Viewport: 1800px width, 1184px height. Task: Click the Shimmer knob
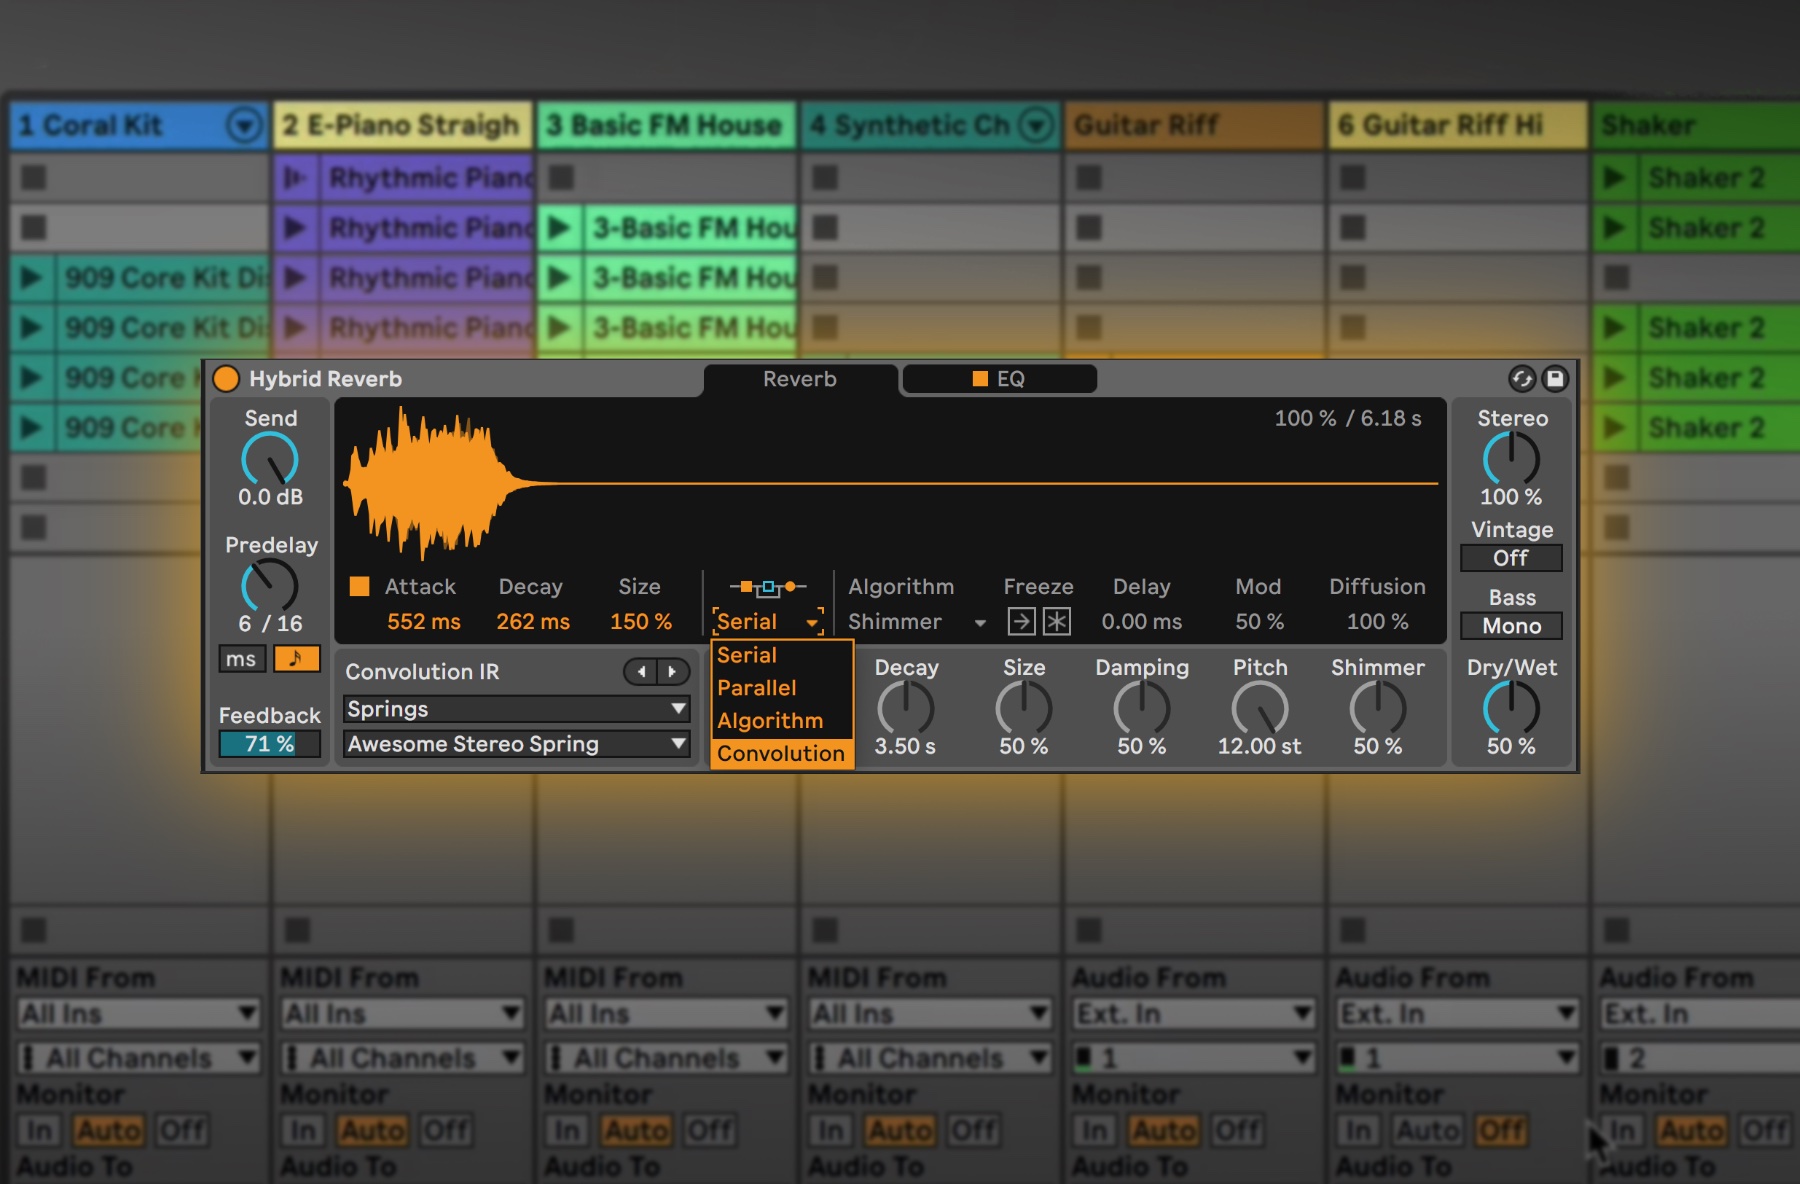tap(1377, 709)
